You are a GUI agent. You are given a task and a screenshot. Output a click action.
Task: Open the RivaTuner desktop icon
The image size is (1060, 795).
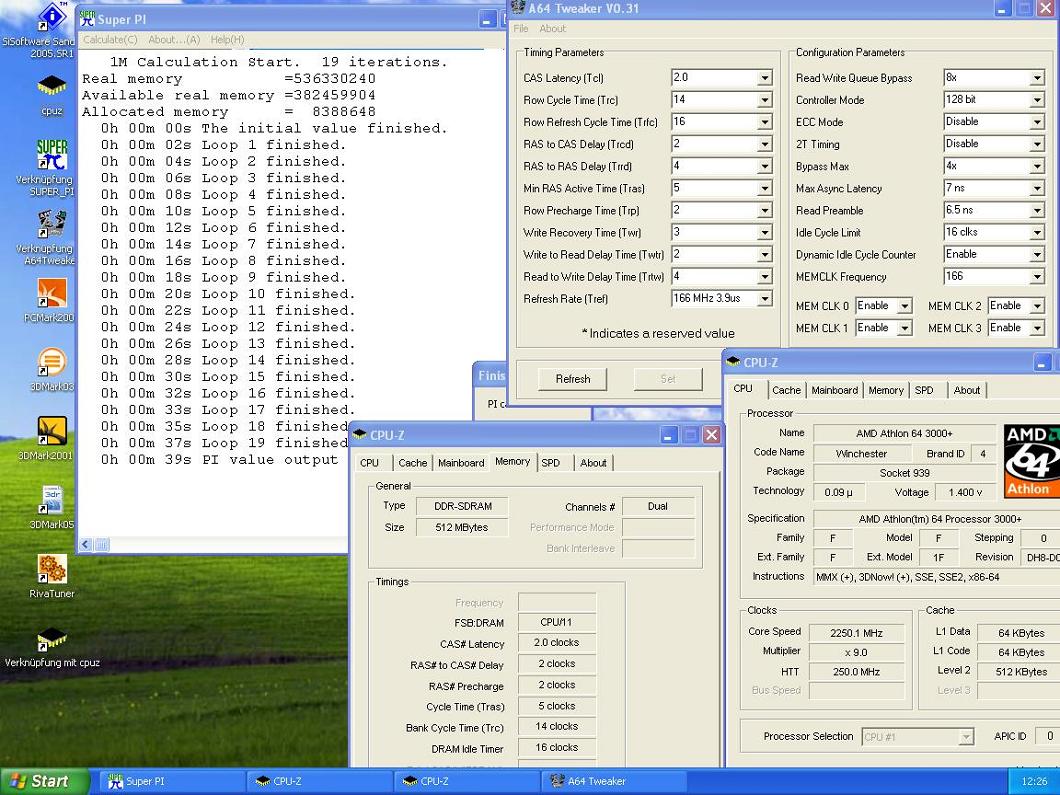(51, 569)
